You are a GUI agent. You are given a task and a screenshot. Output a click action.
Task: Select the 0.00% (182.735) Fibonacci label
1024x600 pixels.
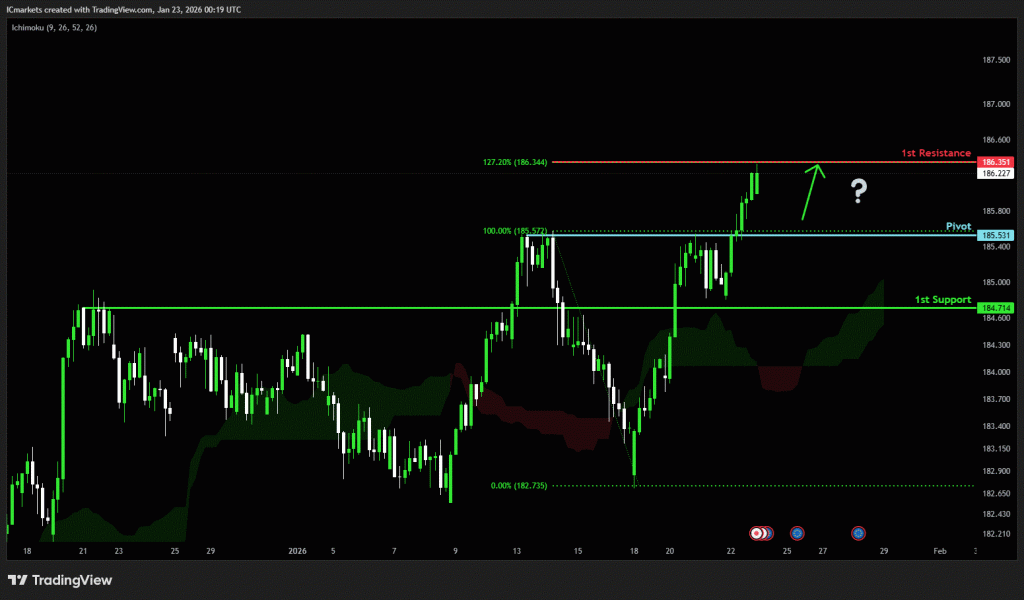pyautogui.click(x=518, y=486)
